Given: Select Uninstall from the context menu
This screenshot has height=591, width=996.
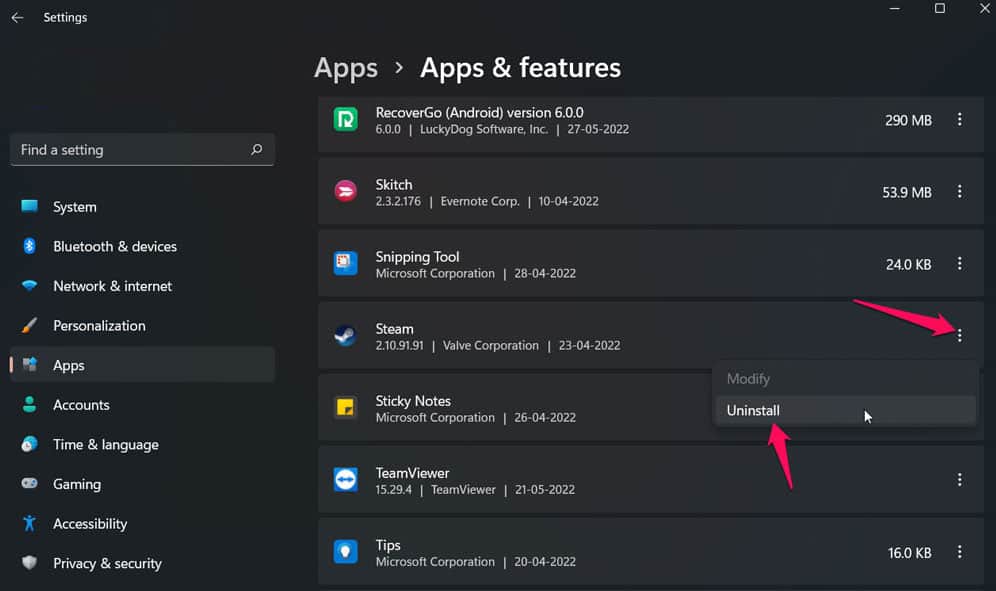Looking at the screenshot, I should (753, 410).
